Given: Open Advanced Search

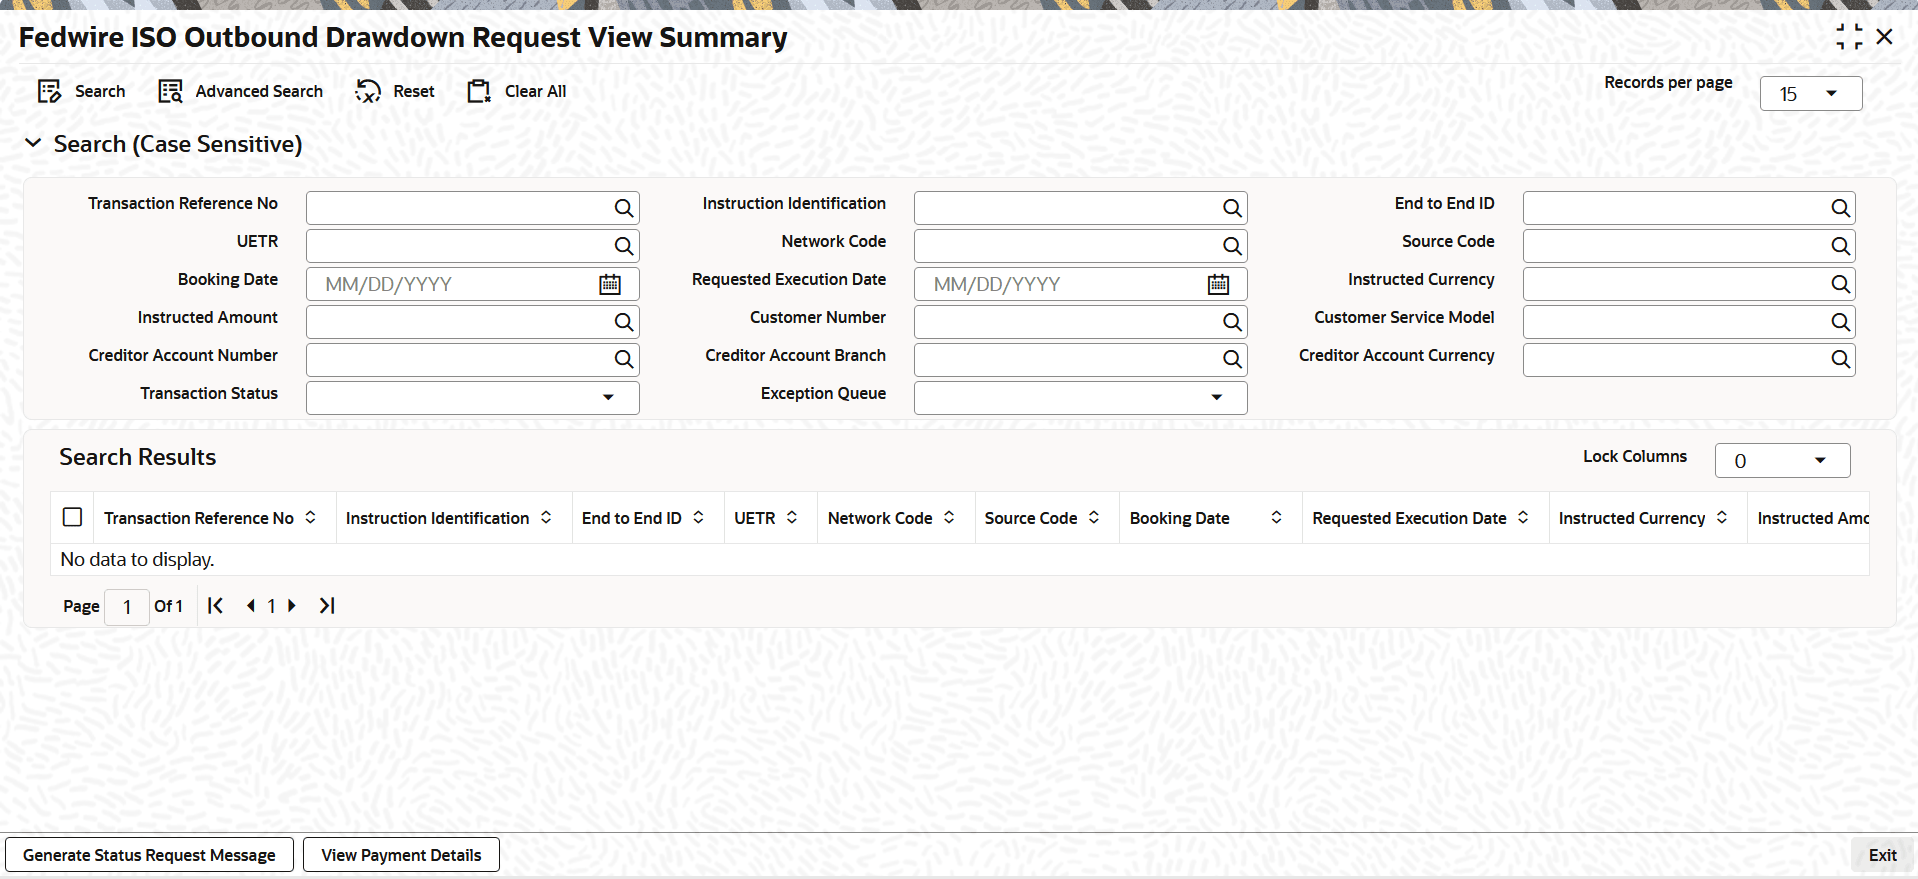Looking at the screenshot, I should click(241, 91).
